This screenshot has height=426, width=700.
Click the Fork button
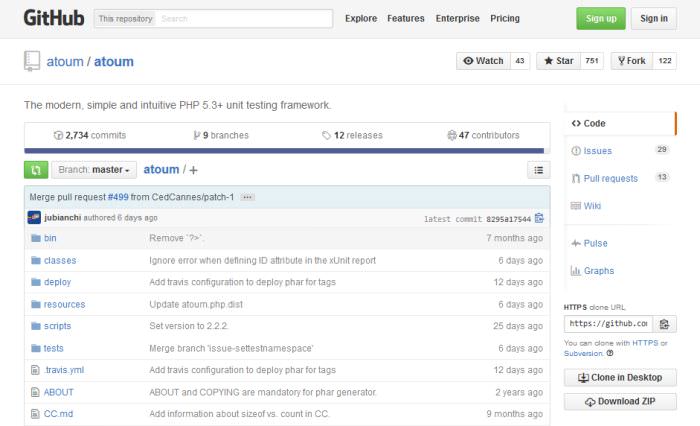(x=632, y=61)
